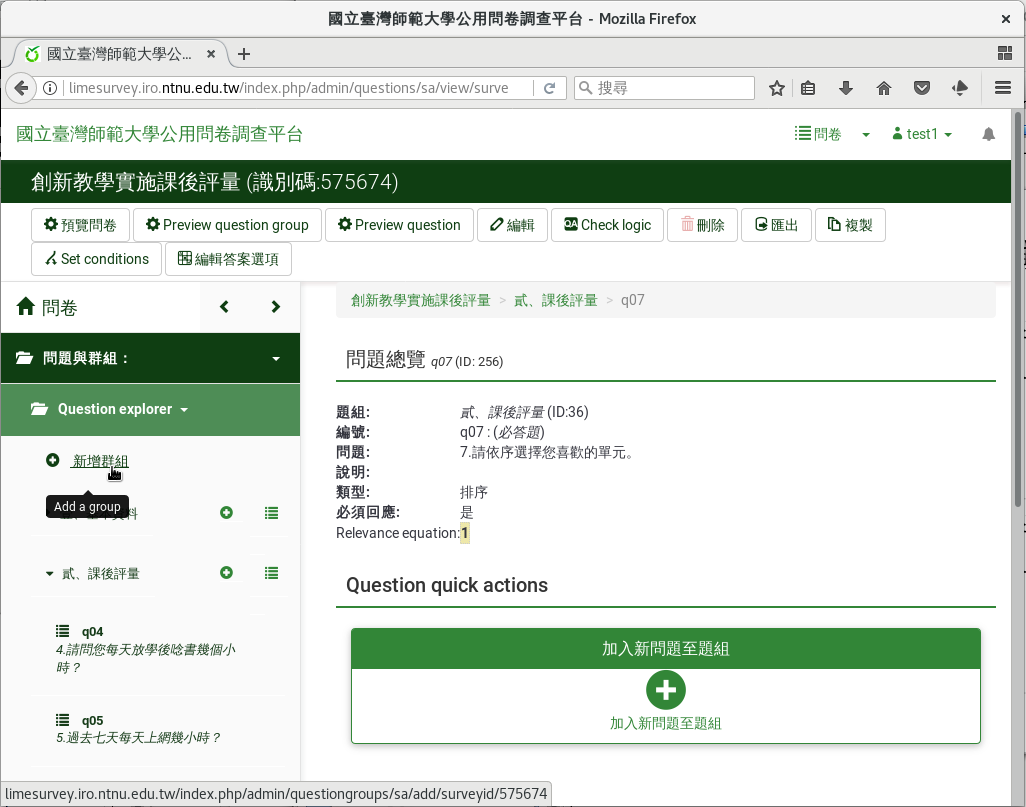Viewport: 1026px width, 807px height.
Task: Click the q05 question list icon
Action: (x=62, y=720)
